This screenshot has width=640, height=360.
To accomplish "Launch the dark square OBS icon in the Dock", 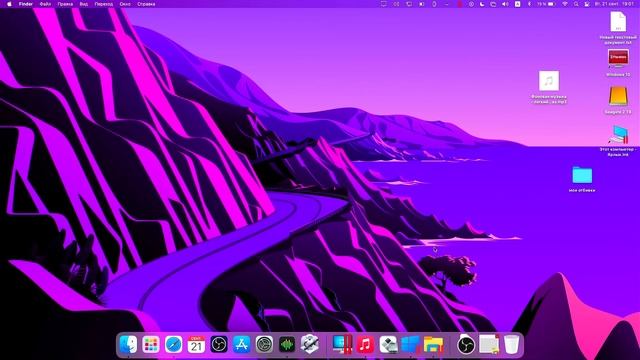I will (219, 344).
